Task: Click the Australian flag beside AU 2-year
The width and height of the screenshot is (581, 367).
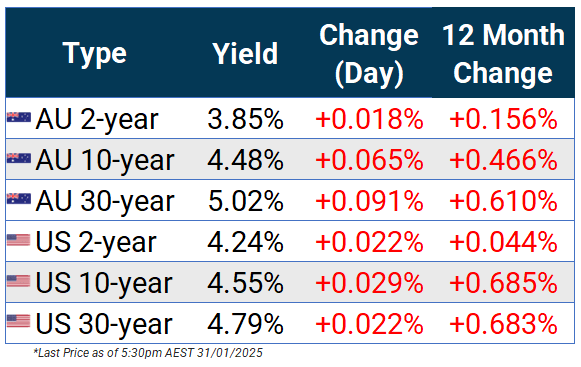Action: click(x=19, y=117)
